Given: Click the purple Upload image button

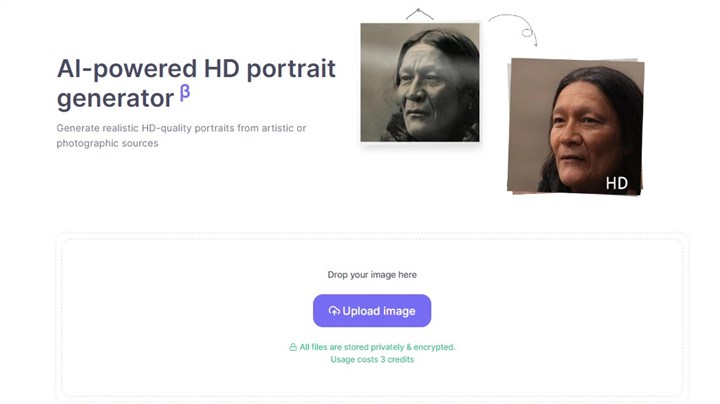Looking at the screenshot, I should [371, 311].
